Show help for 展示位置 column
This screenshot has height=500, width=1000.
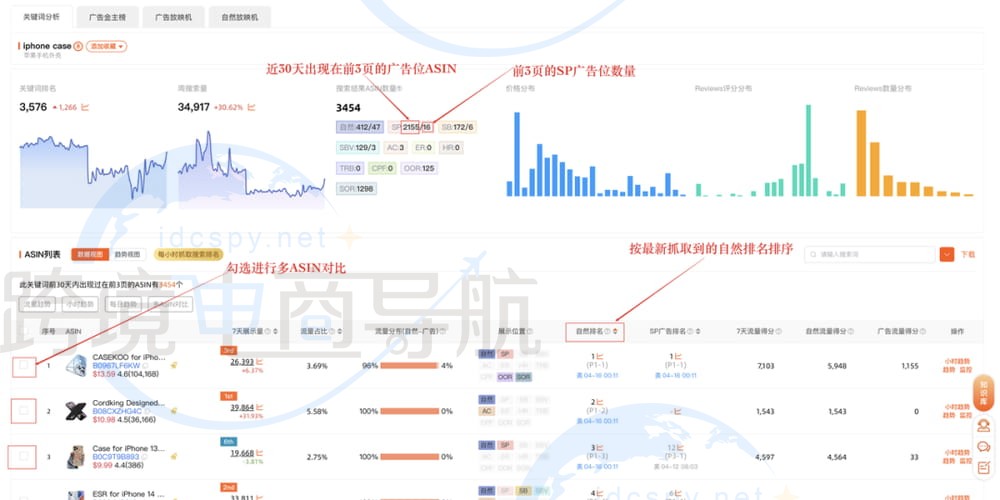point(530,332)
